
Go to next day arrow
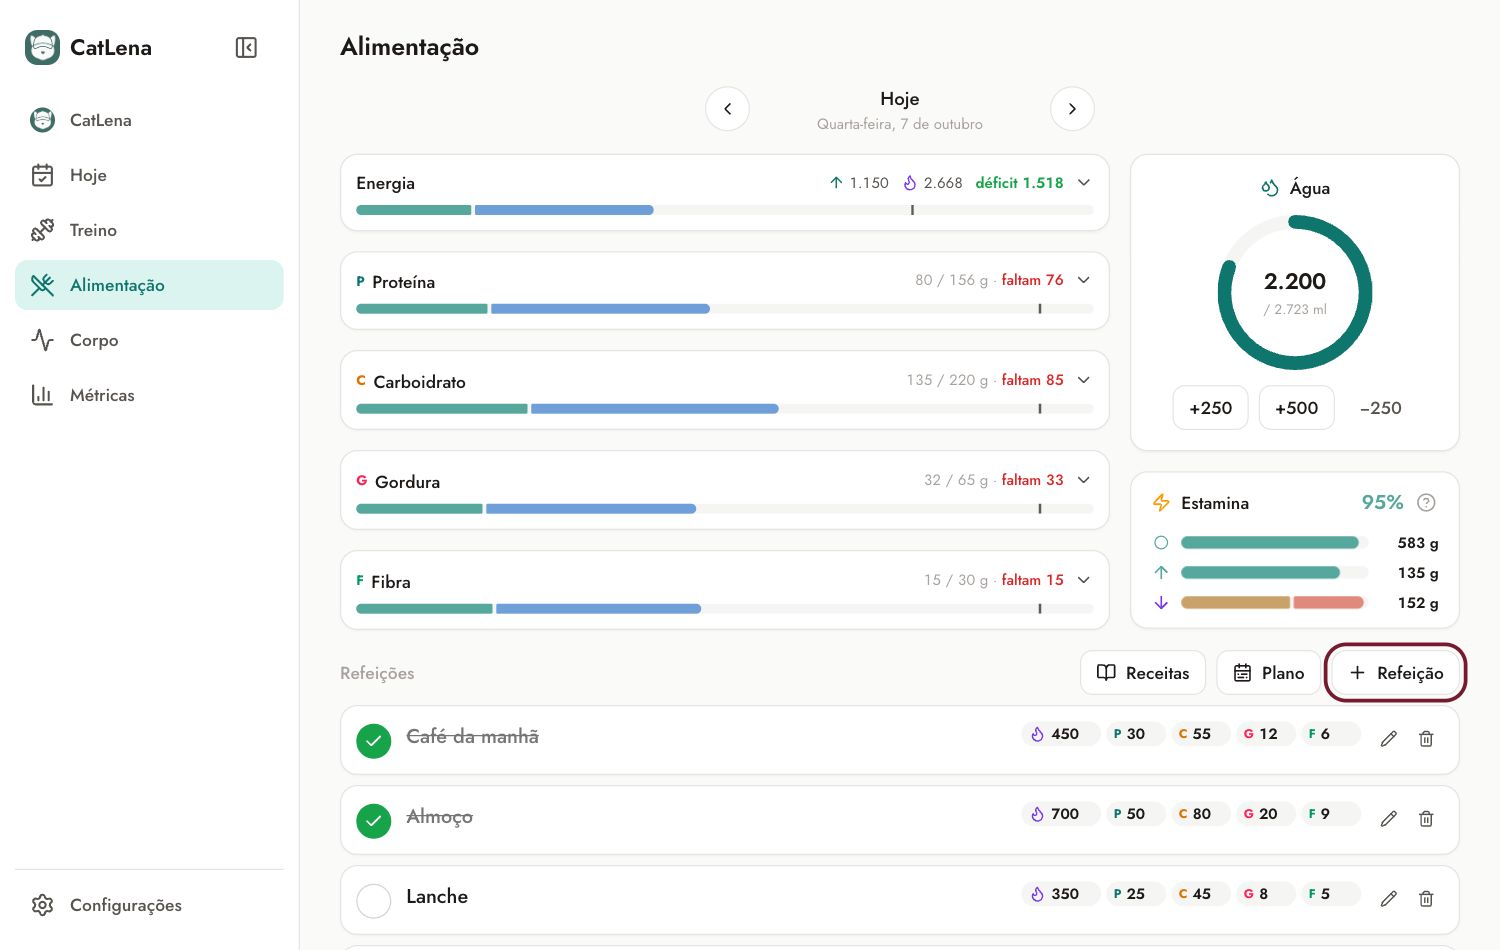click(1072, 109)
